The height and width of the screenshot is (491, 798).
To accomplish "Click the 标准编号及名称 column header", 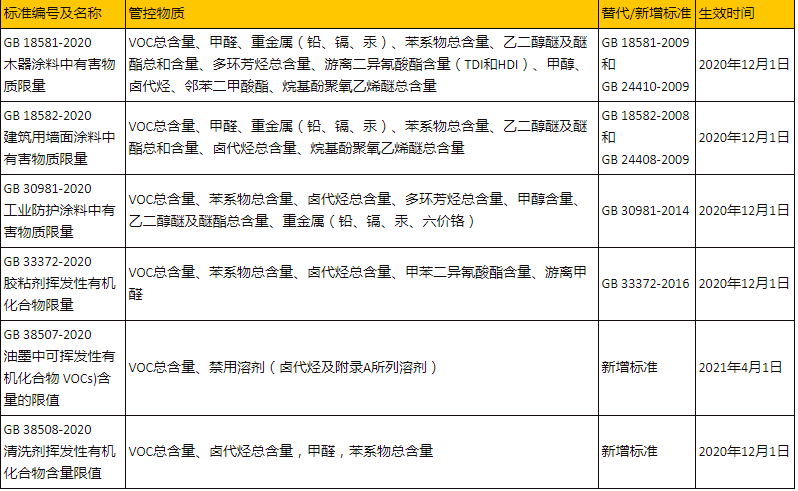I will coord(63,14).
